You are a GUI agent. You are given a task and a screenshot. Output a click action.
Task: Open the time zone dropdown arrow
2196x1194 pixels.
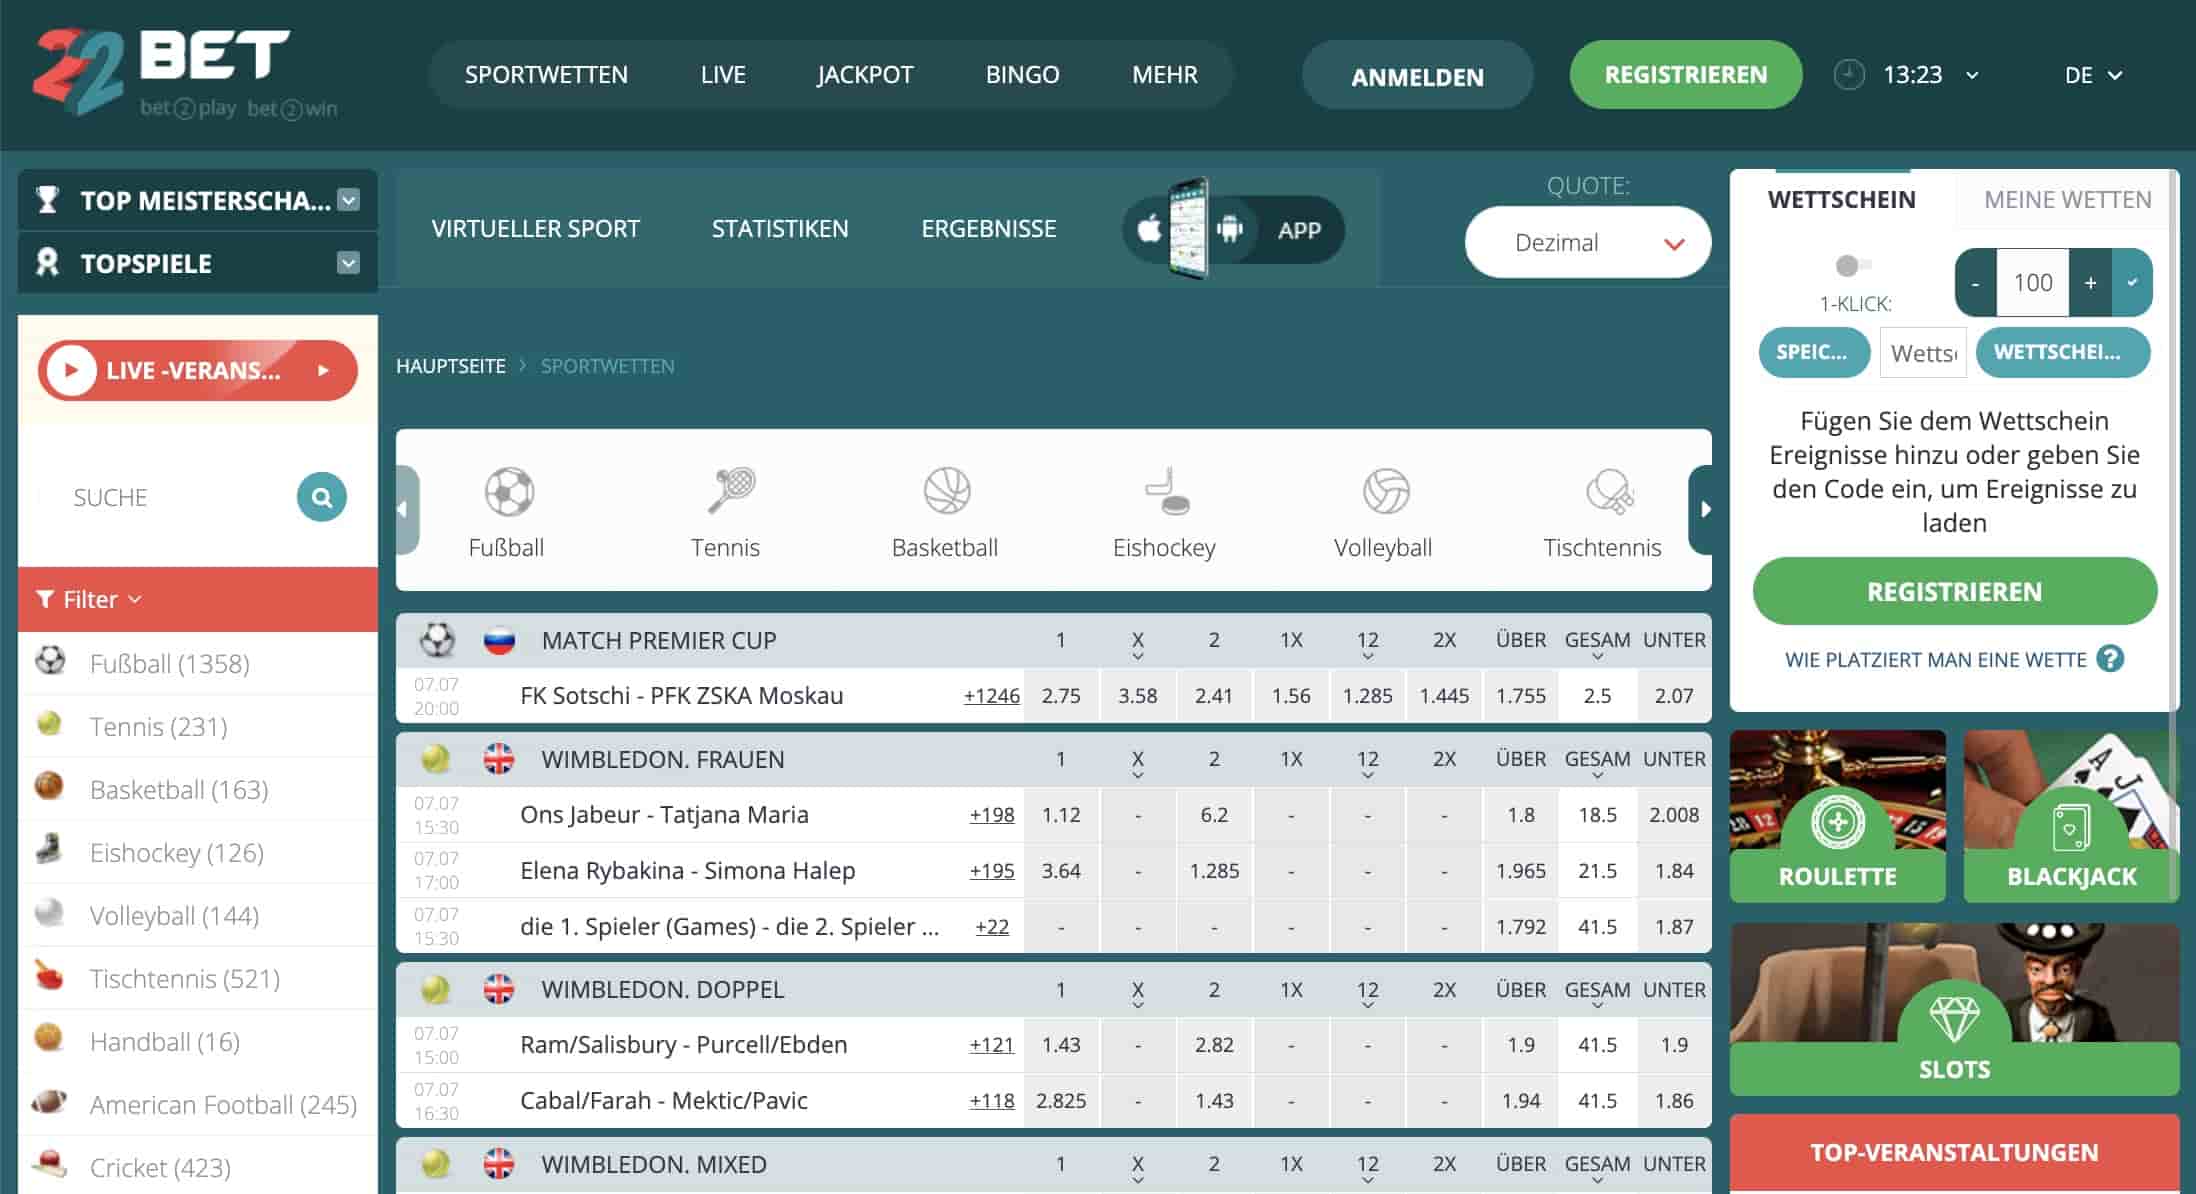tap(1972, 75)
